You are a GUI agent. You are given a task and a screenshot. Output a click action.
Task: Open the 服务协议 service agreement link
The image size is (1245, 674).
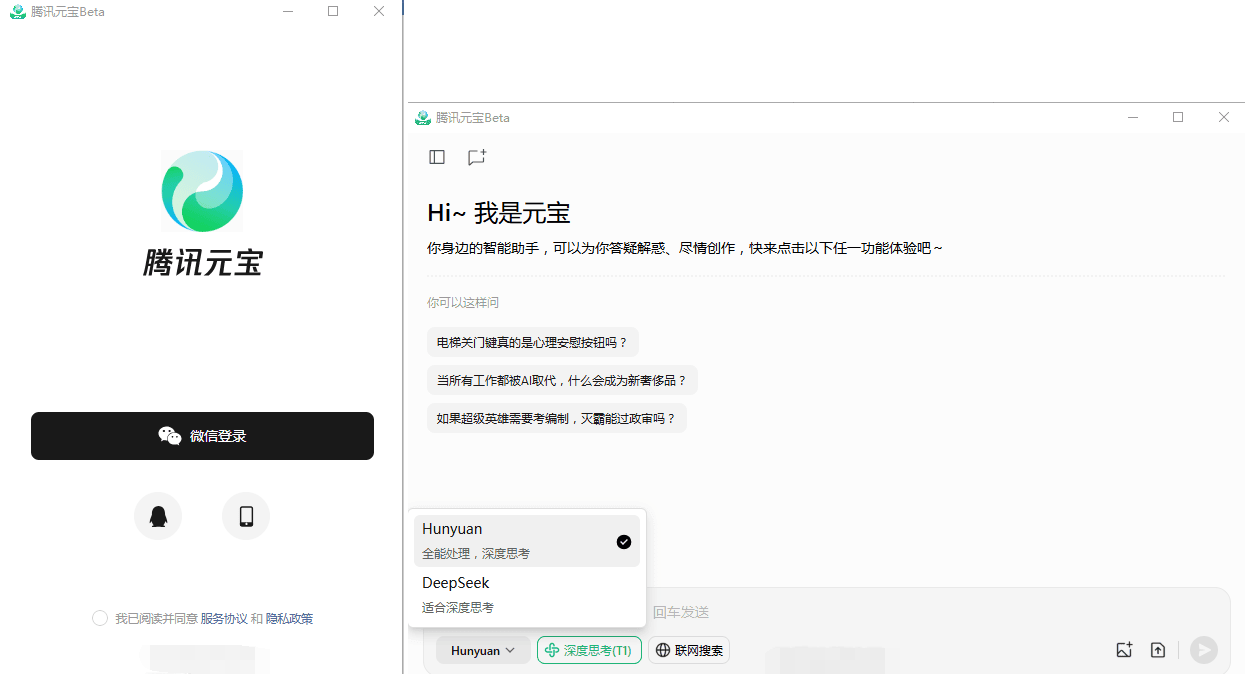(x=226, y=618)
